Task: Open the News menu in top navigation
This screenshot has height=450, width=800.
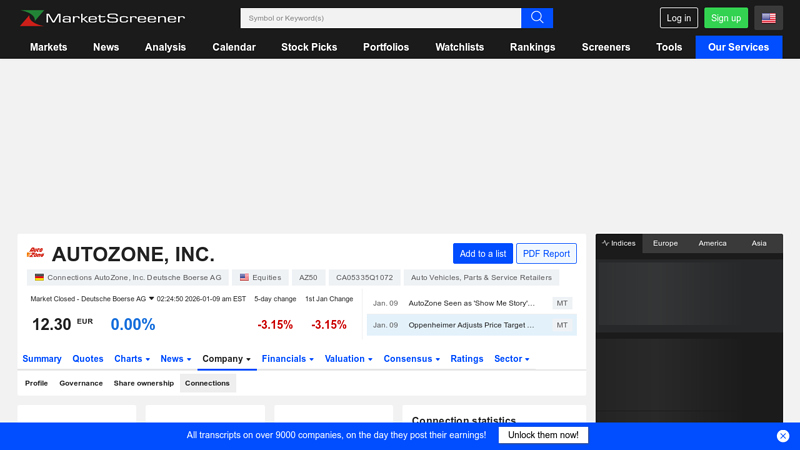Action: pos(106,47)
